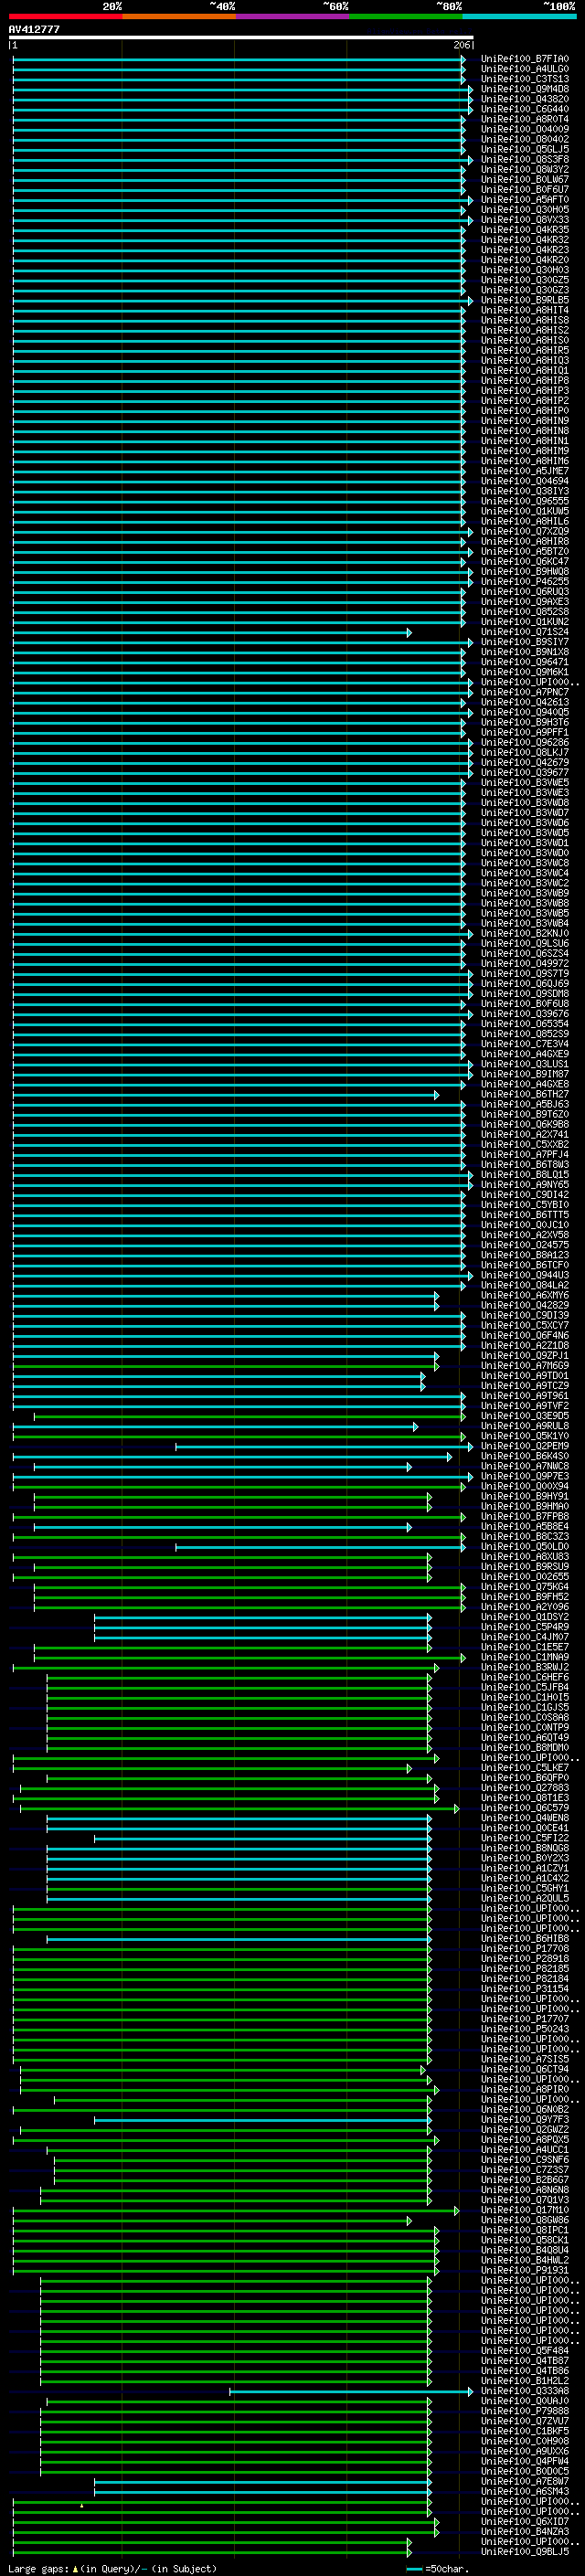The height and width of the screenshot is (2576, 585).
Task: Open hit UniRef100_B6K4S0
Action: click(x=525, y=1456)
